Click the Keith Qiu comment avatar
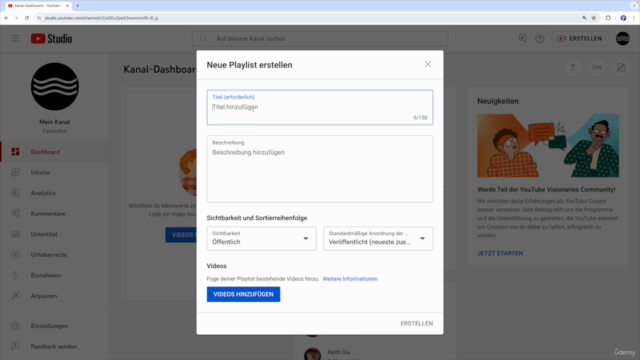This screenshot has width=640, height=360. point(312,354)
